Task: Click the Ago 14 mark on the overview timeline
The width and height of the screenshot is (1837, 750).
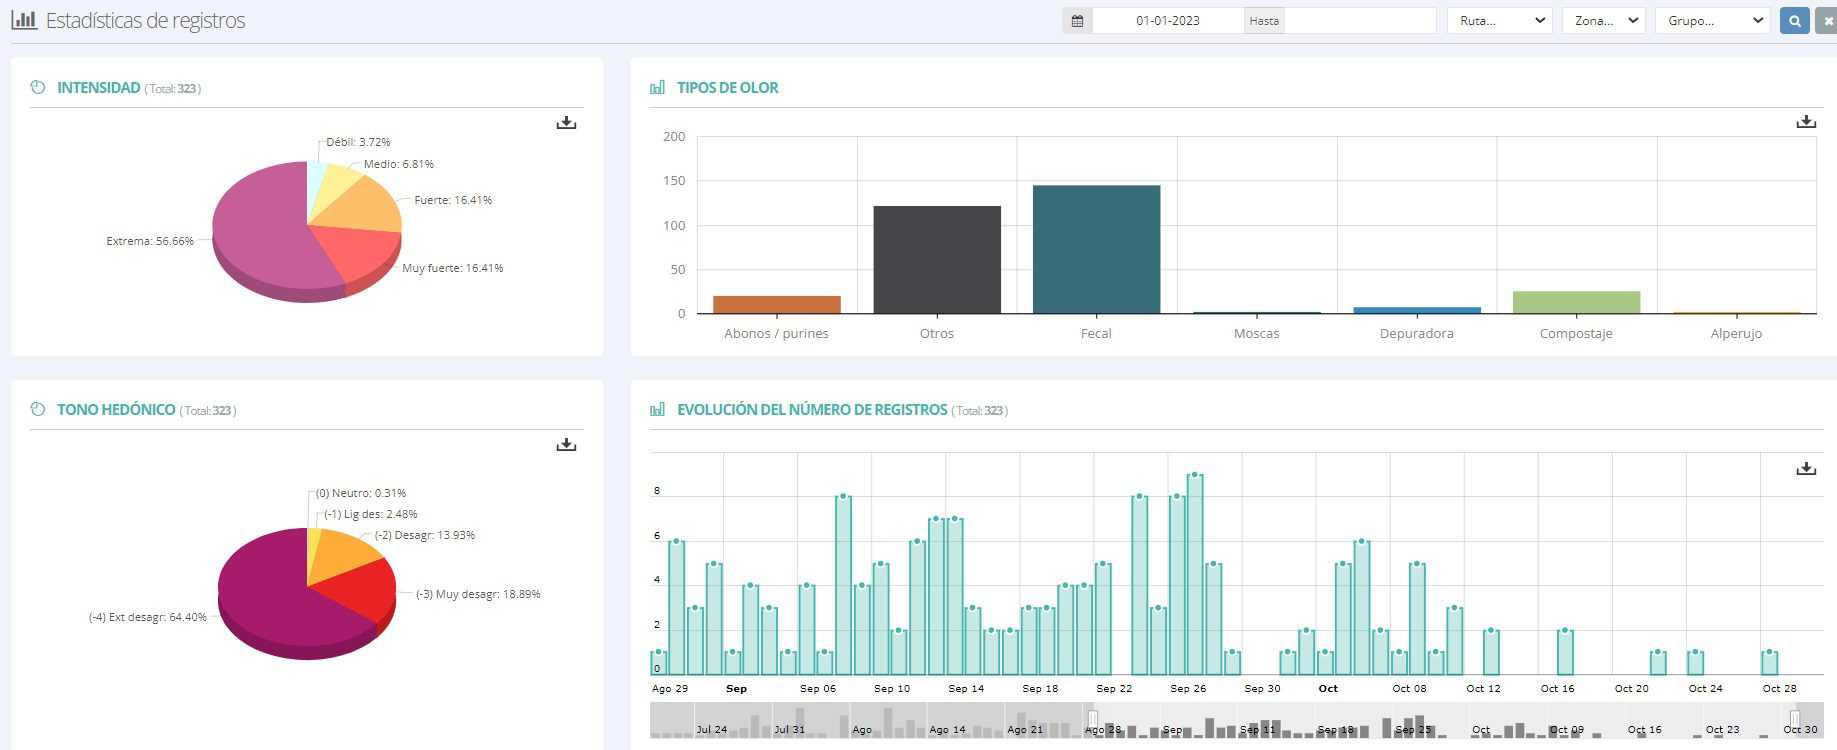Action: coord(947,730)
